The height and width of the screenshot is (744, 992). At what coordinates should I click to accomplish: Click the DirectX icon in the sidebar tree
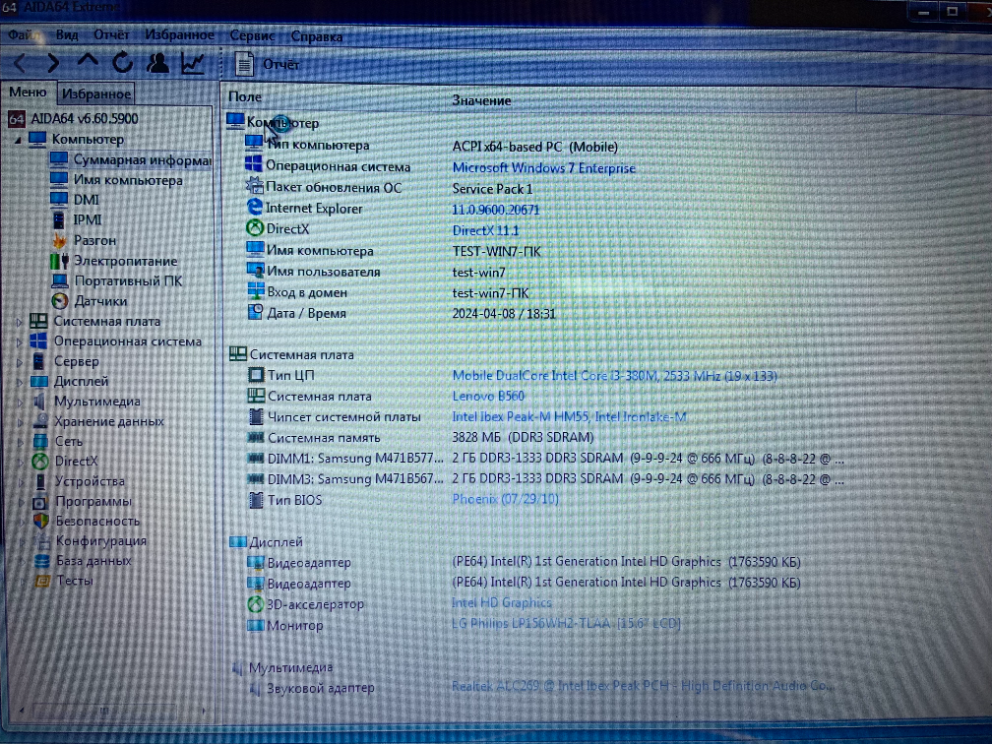(x=40, y=461)
